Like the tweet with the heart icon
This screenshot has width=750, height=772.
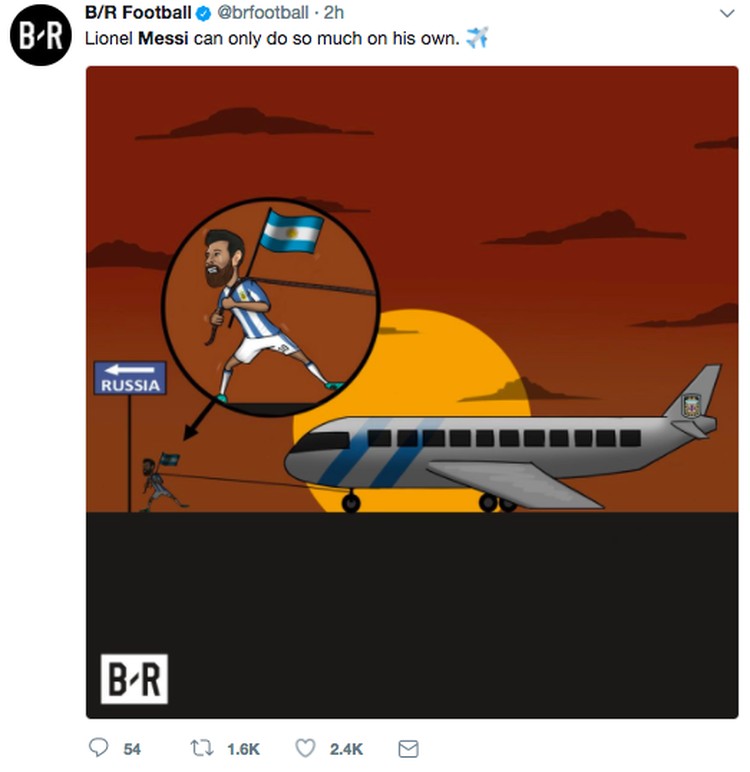pyautogui.click(x=305, y=748)
